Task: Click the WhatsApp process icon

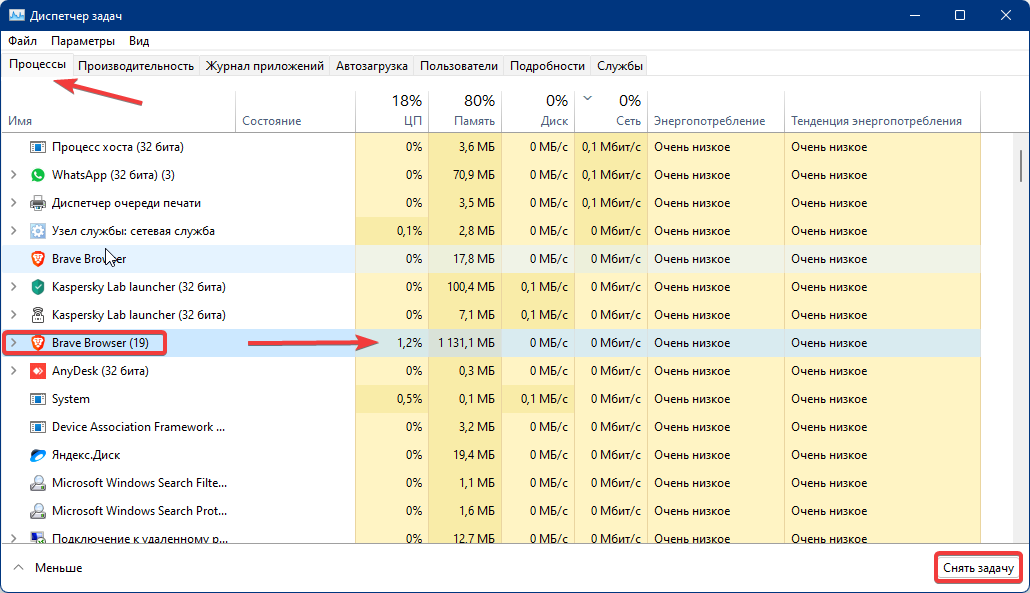Action: coord(36,174)
